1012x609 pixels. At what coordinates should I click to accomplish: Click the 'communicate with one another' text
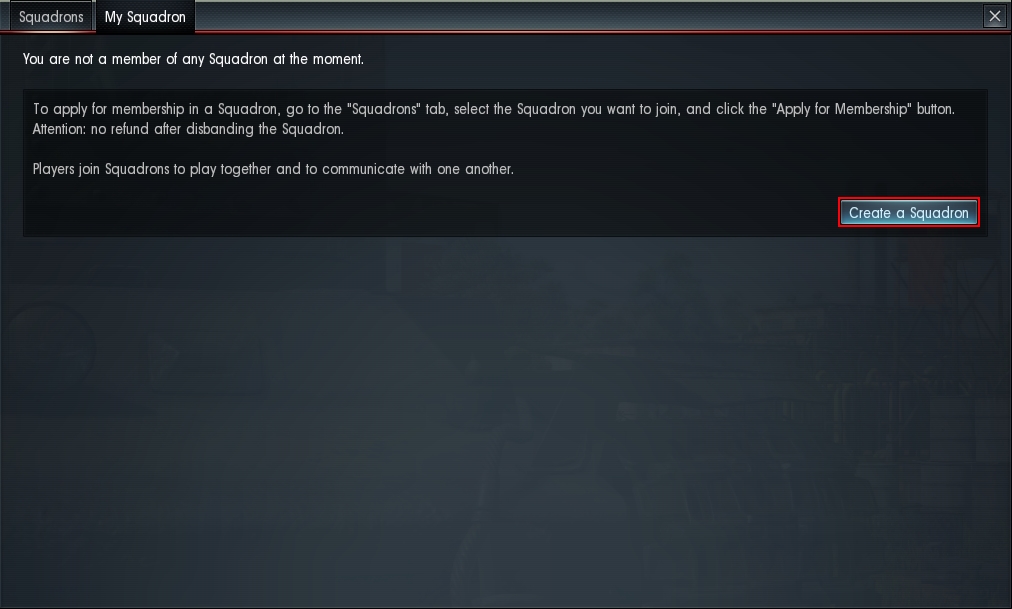(x=418, y=169)
